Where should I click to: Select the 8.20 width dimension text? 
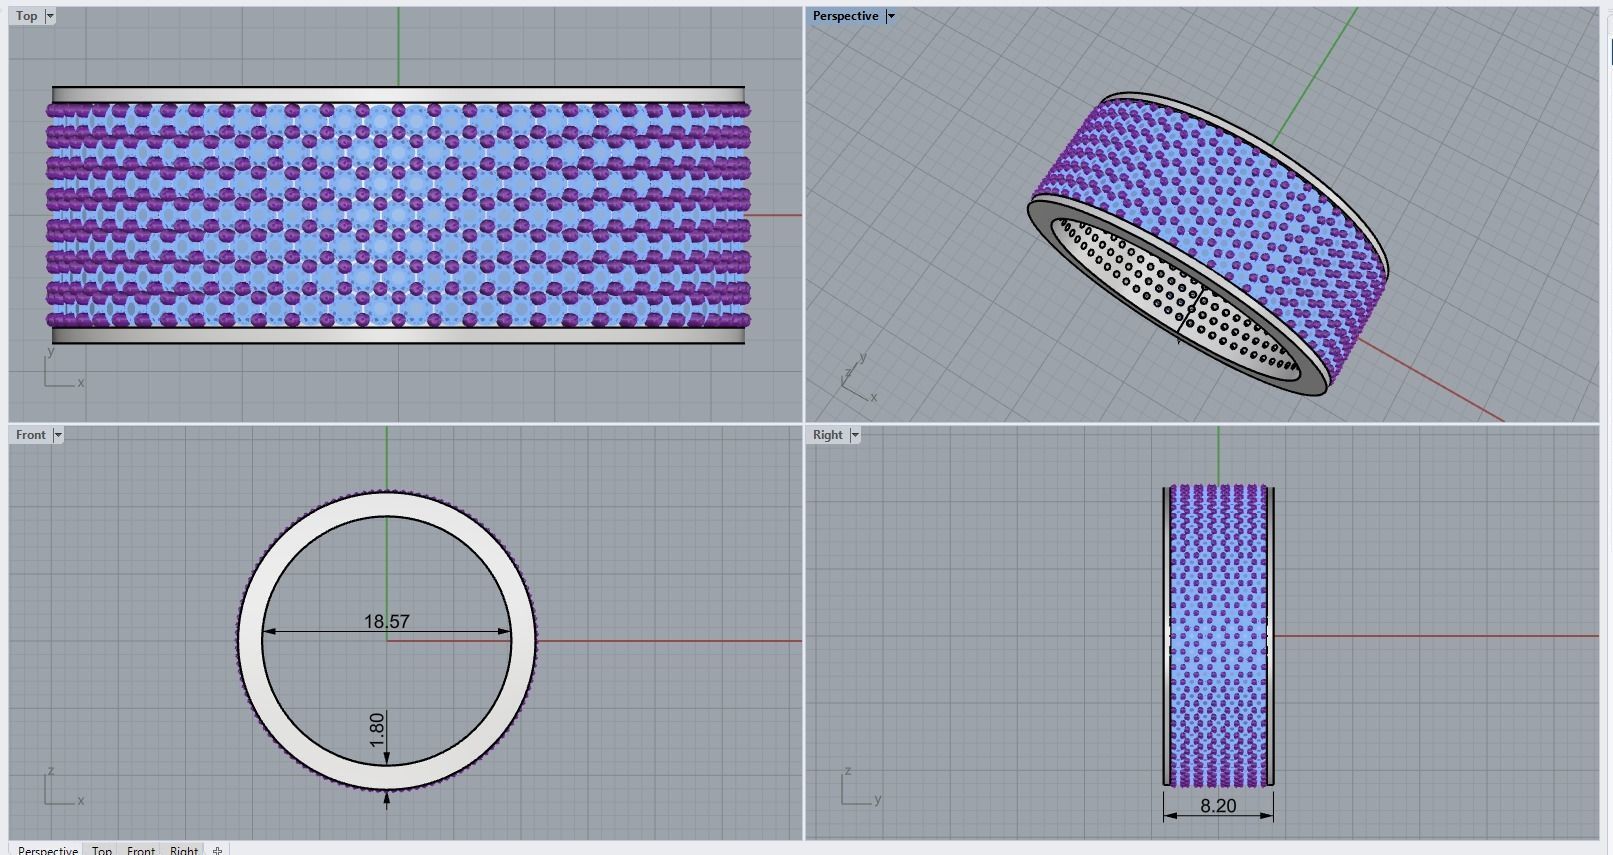coord(1218,806)
